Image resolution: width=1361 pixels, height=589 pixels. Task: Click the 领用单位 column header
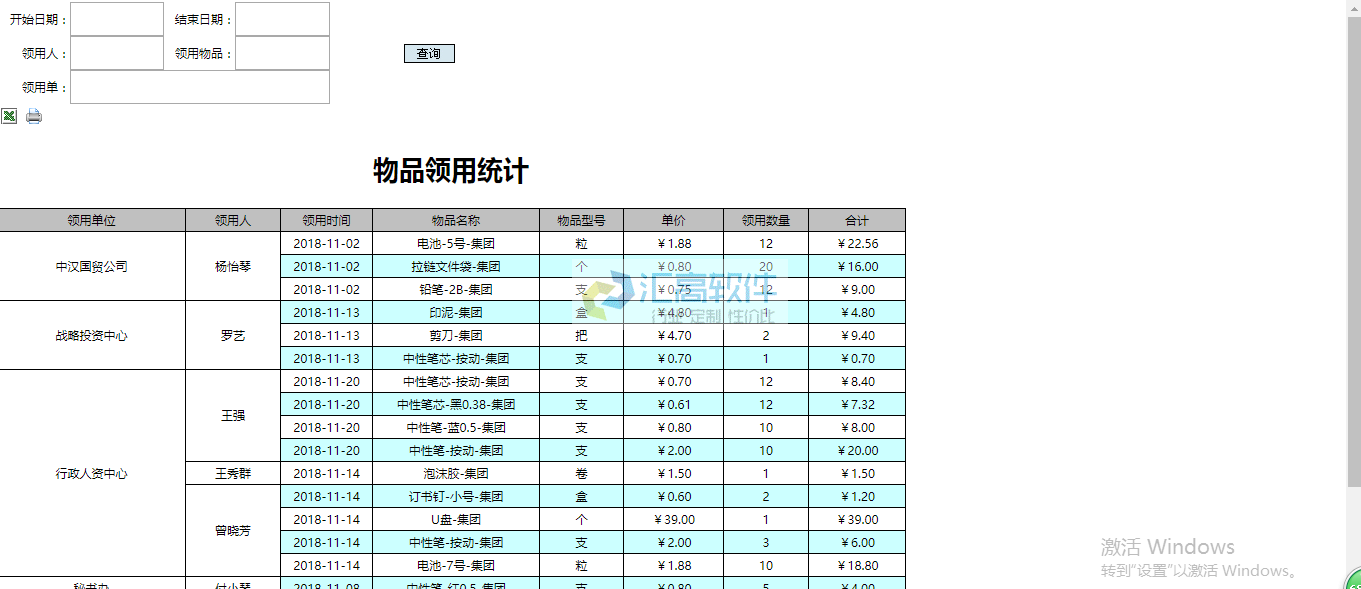[92, 220]
